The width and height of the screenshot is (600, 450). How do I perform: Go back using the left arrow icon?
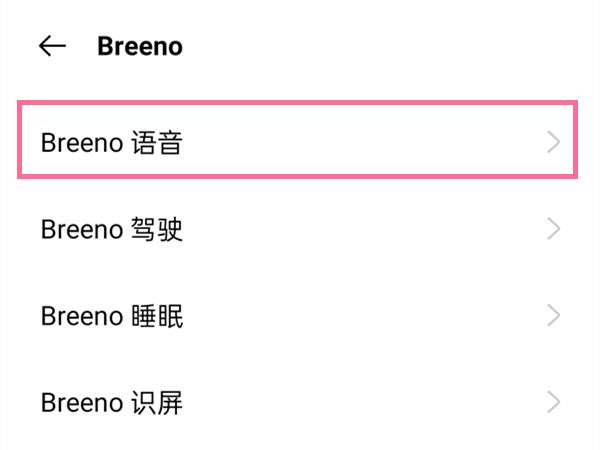(x=52, y=46)
